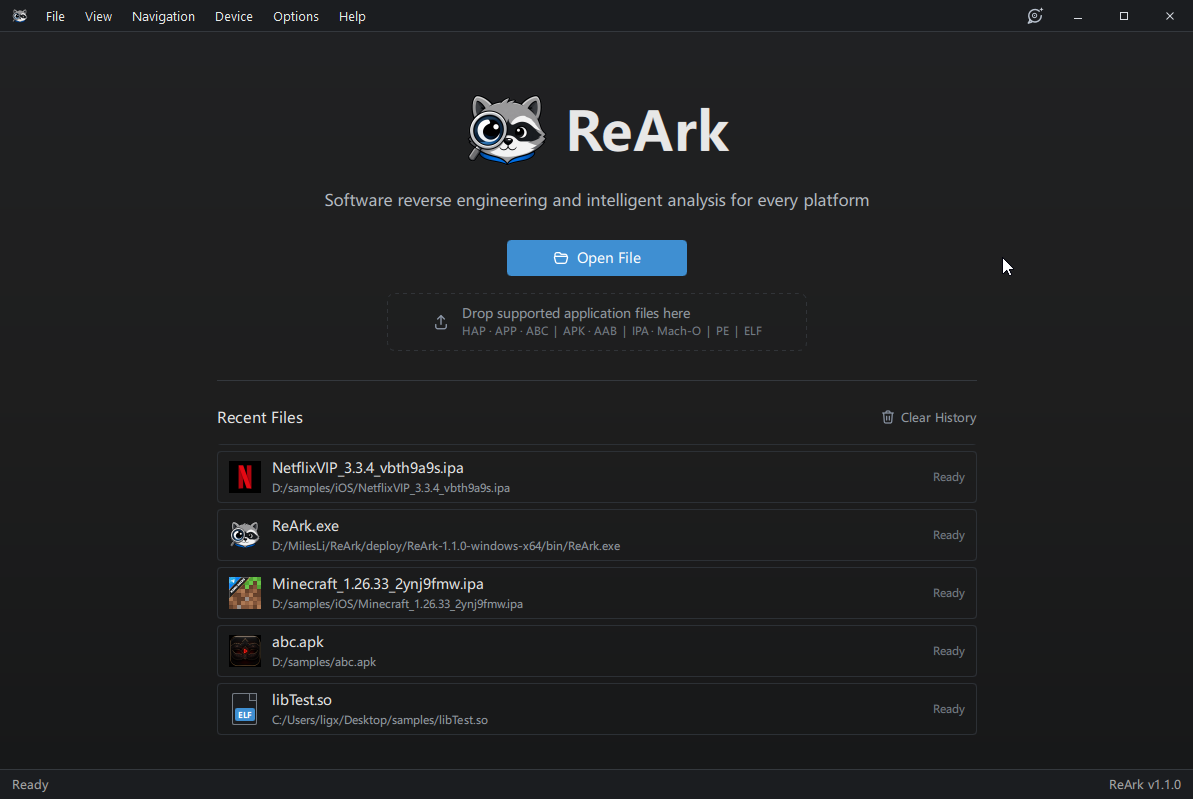Click Ready text in status bar
Screen dimensions: 1193x799
coord(30,785)
